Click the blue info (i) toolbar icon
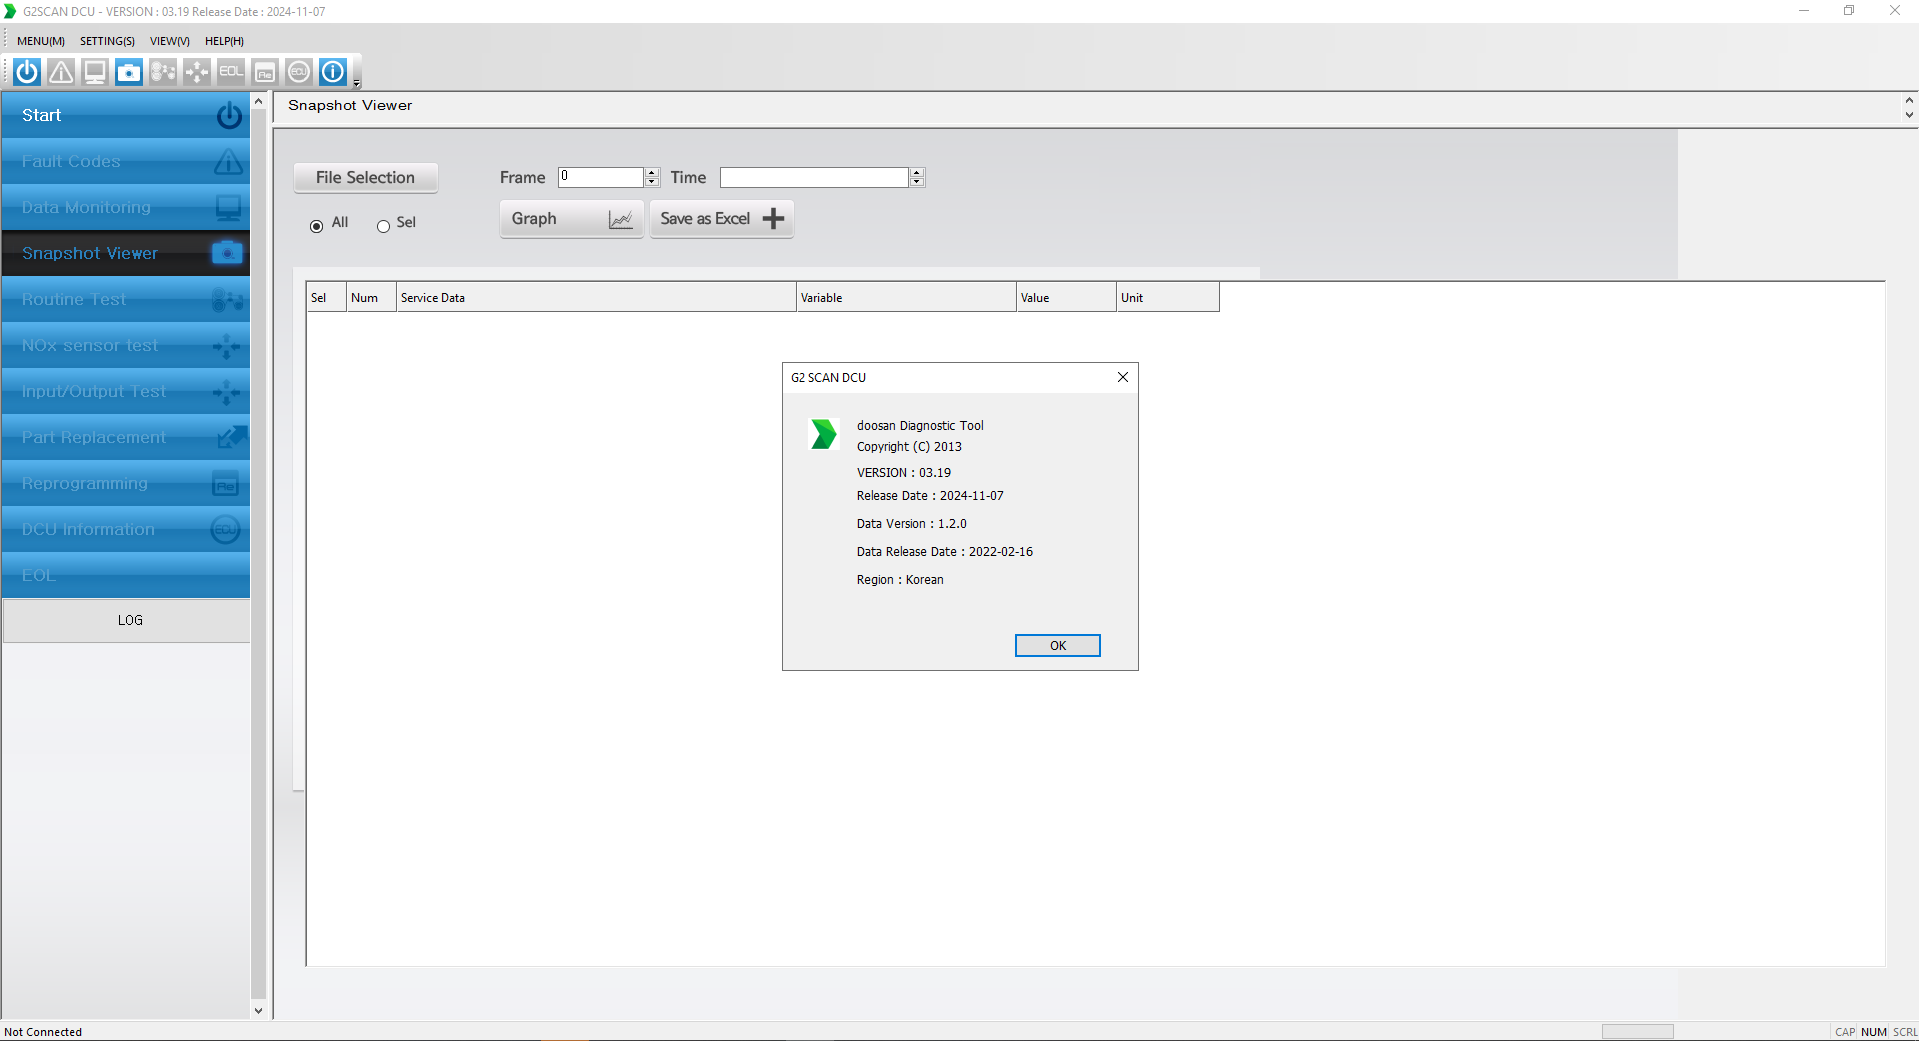The height and width of the screenshot is (1041, 1919). [333, 72]
